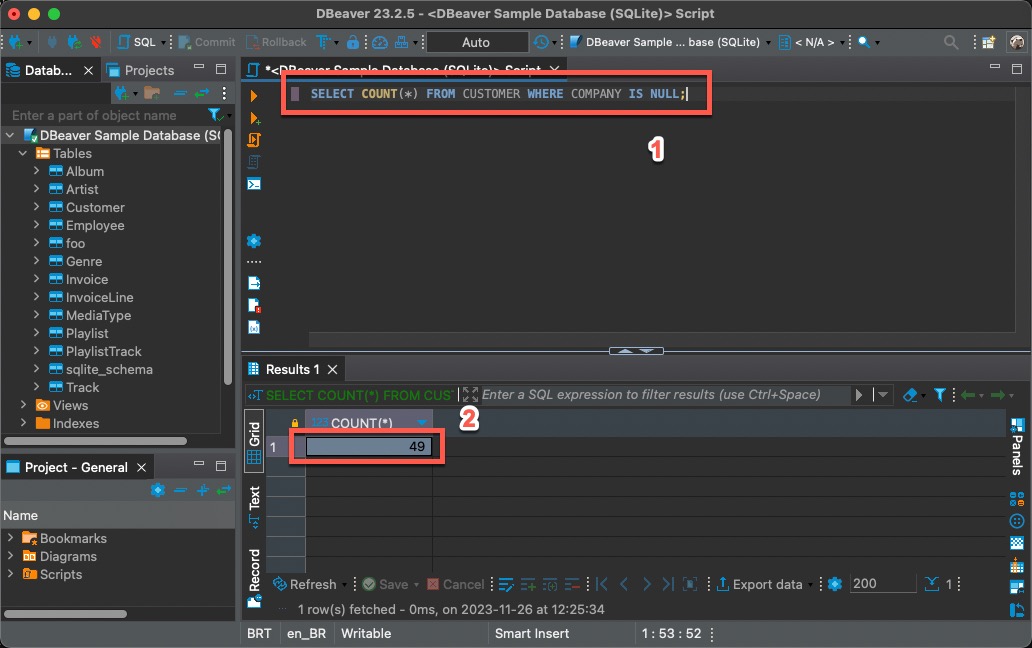
Task: Expand the Indexes folder
Action: [x=23, y=422]
